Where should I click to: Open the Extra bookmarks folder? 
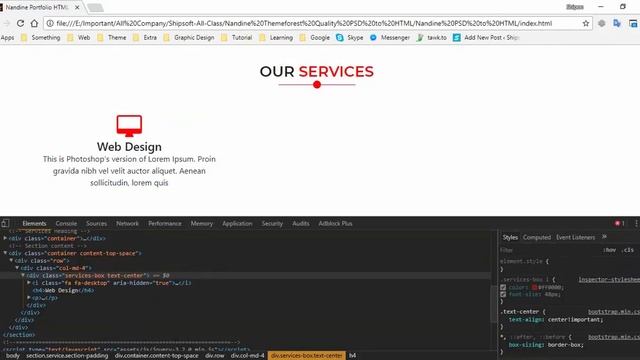pyautogui.click(x=144, y=38)
